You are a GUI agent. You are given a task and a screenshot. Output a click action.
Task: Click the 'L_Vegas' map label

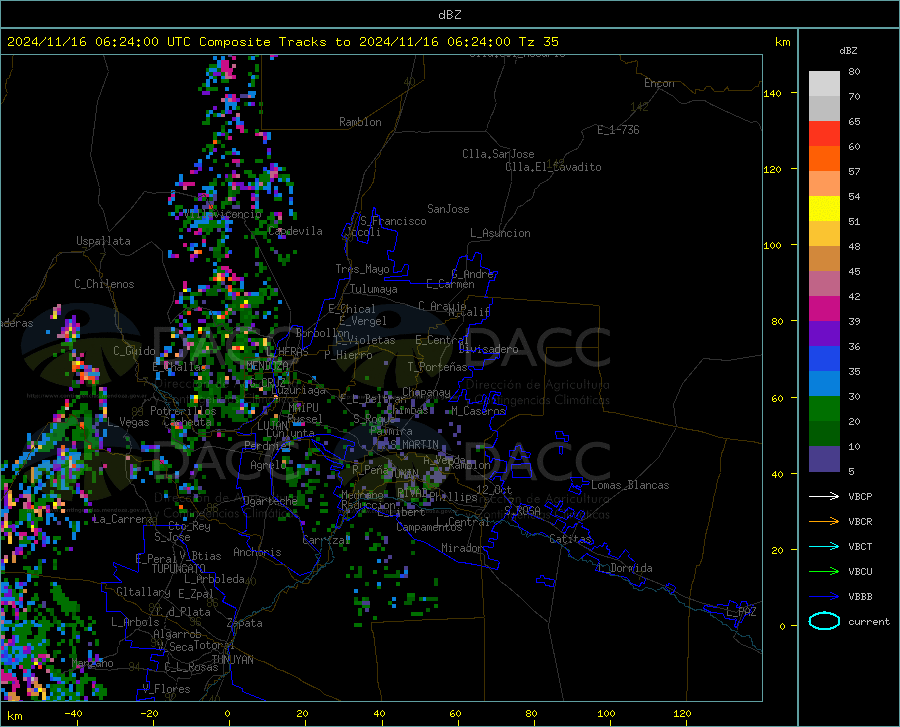point(128,422)
